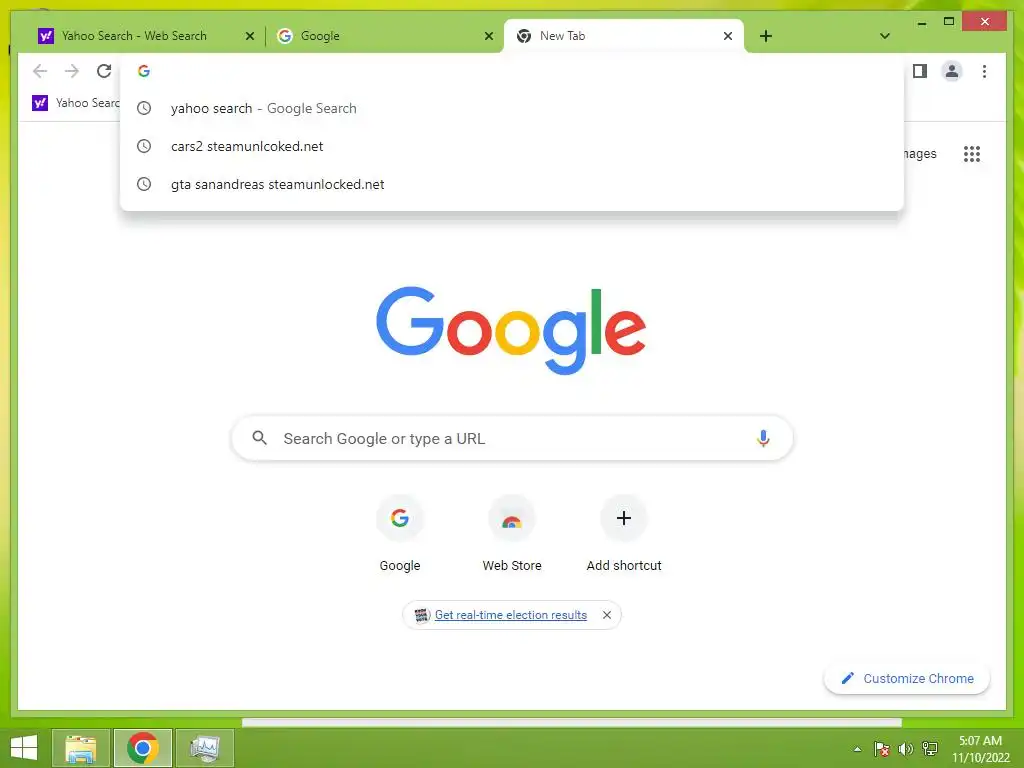Switch to Yahoo Search - Web Search tab
Screen dimensions: 1024x768
pyautogui.click(x=146, y=36)
